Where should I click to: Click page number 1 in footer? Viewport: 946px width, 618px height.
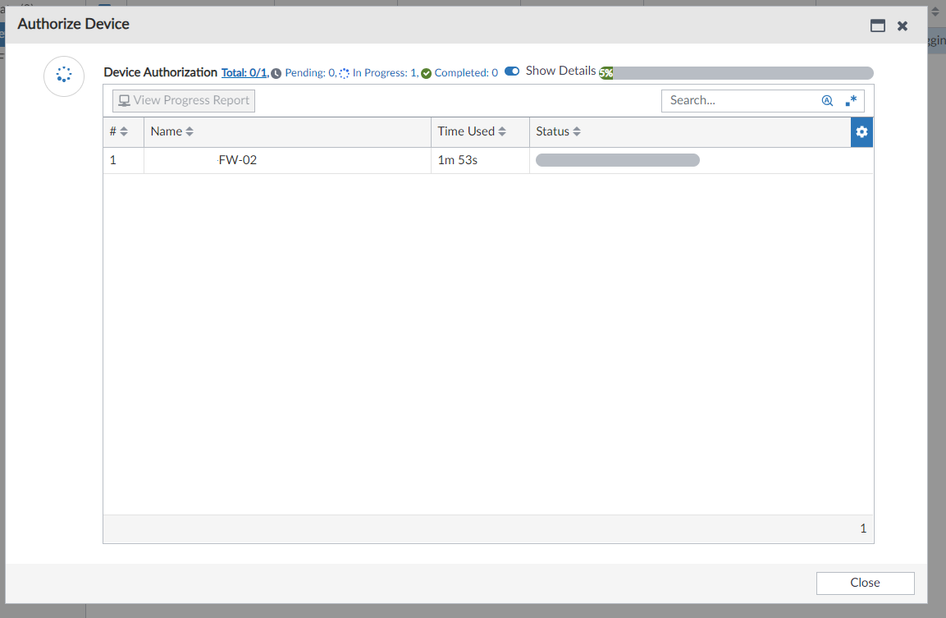point(863,529)
